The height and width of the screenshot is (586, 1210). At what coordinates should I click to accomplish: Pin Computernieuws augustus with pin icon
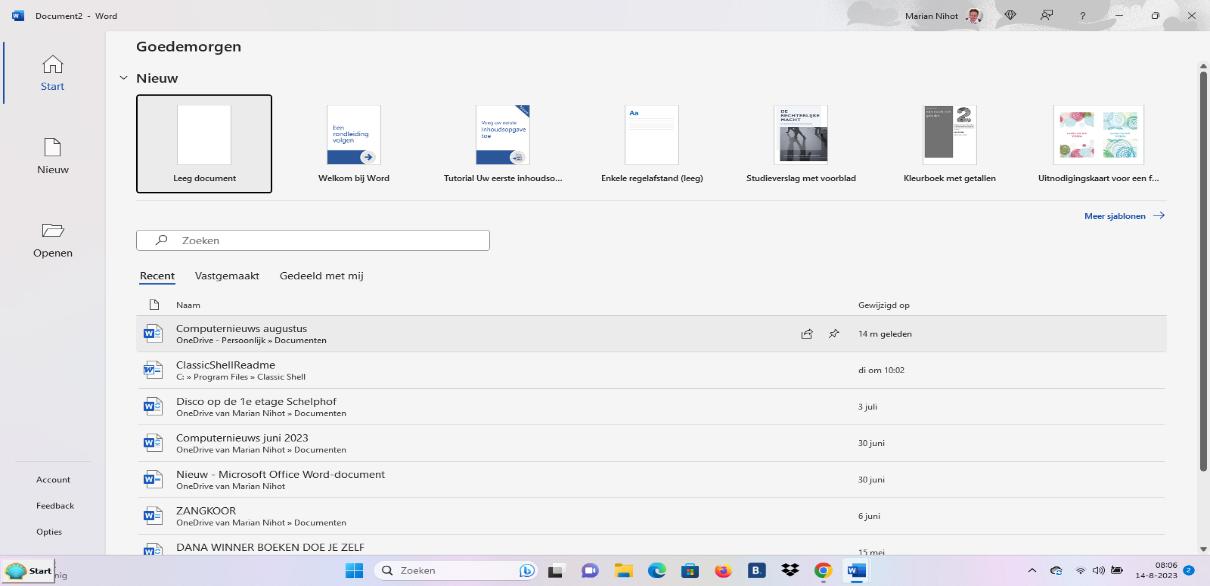point(834,334)
